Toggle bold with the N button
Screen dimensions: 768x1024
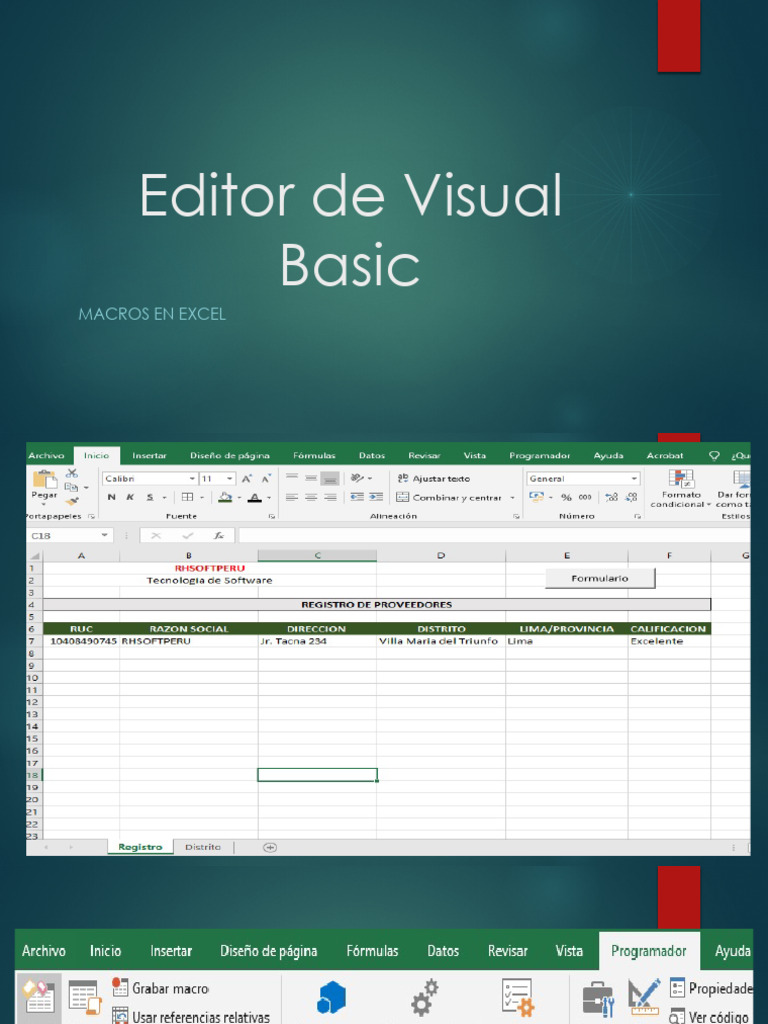tap(111, 497)
